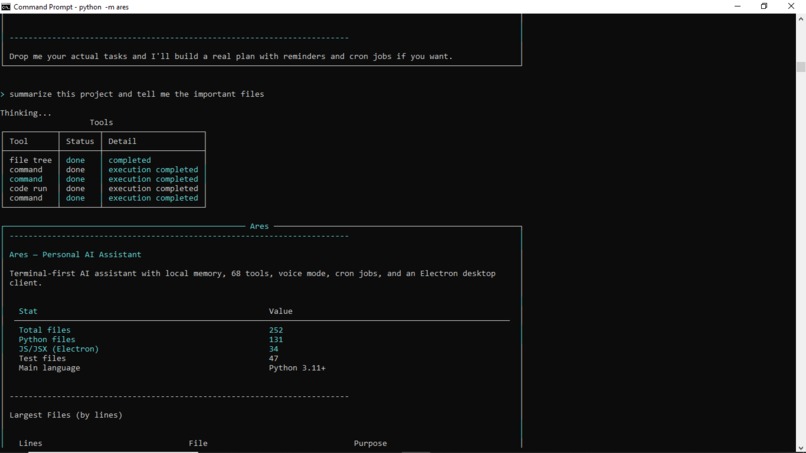
Task: Click the 'Detail' column header
Action: coord(122,141)
